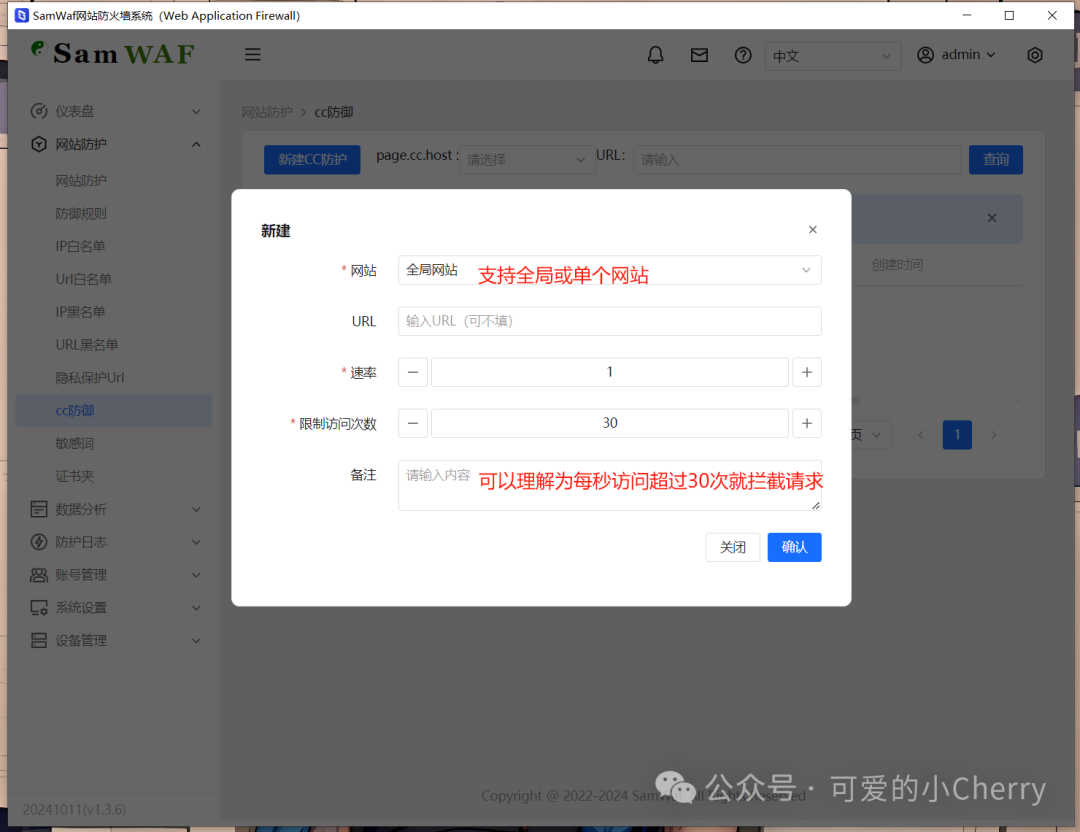
Task: Expand the 仪表盘 menu chevron
Action: (196, 112)
